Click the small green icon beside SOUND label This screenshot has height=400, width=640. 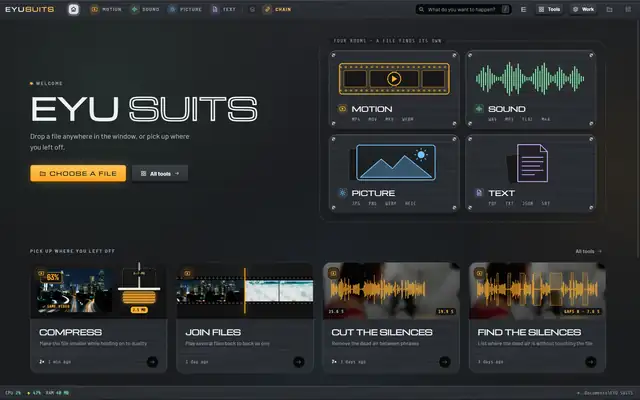479,109
